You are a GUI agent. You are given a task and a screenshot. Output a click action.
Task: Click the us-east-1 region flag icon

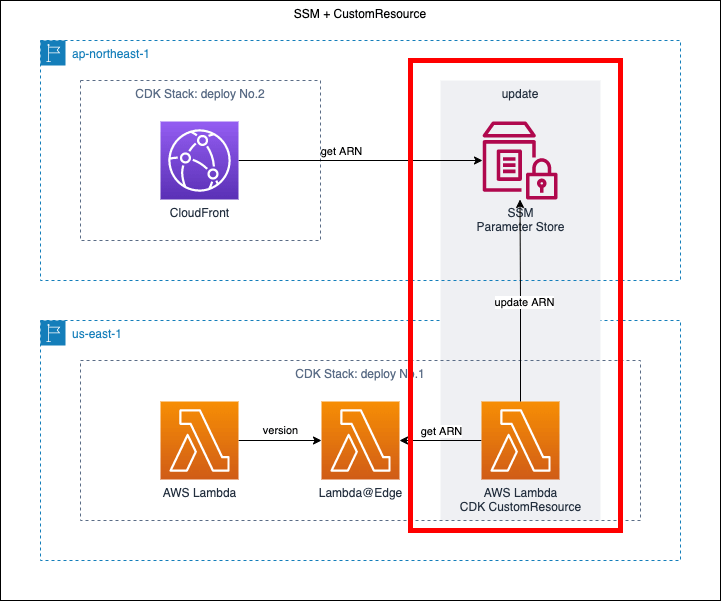(53, 333)
